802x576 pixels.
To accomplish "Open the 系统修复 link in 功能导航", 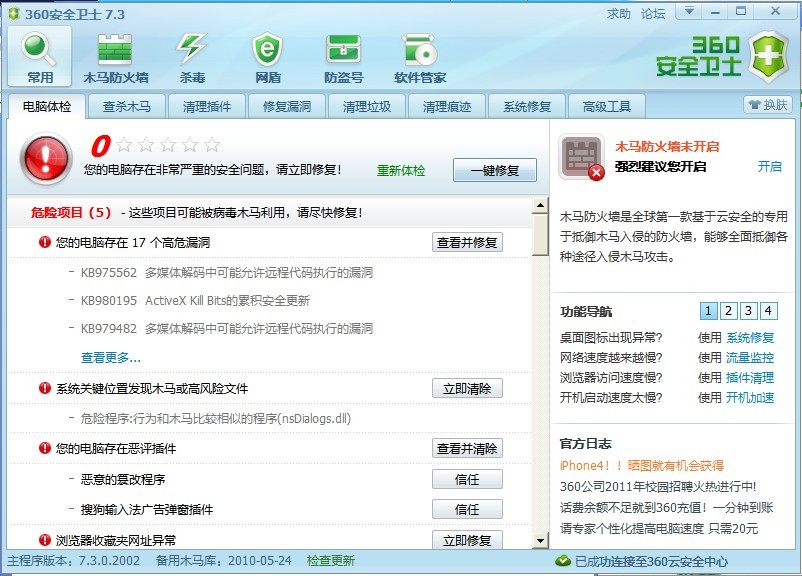I will 750,338.
